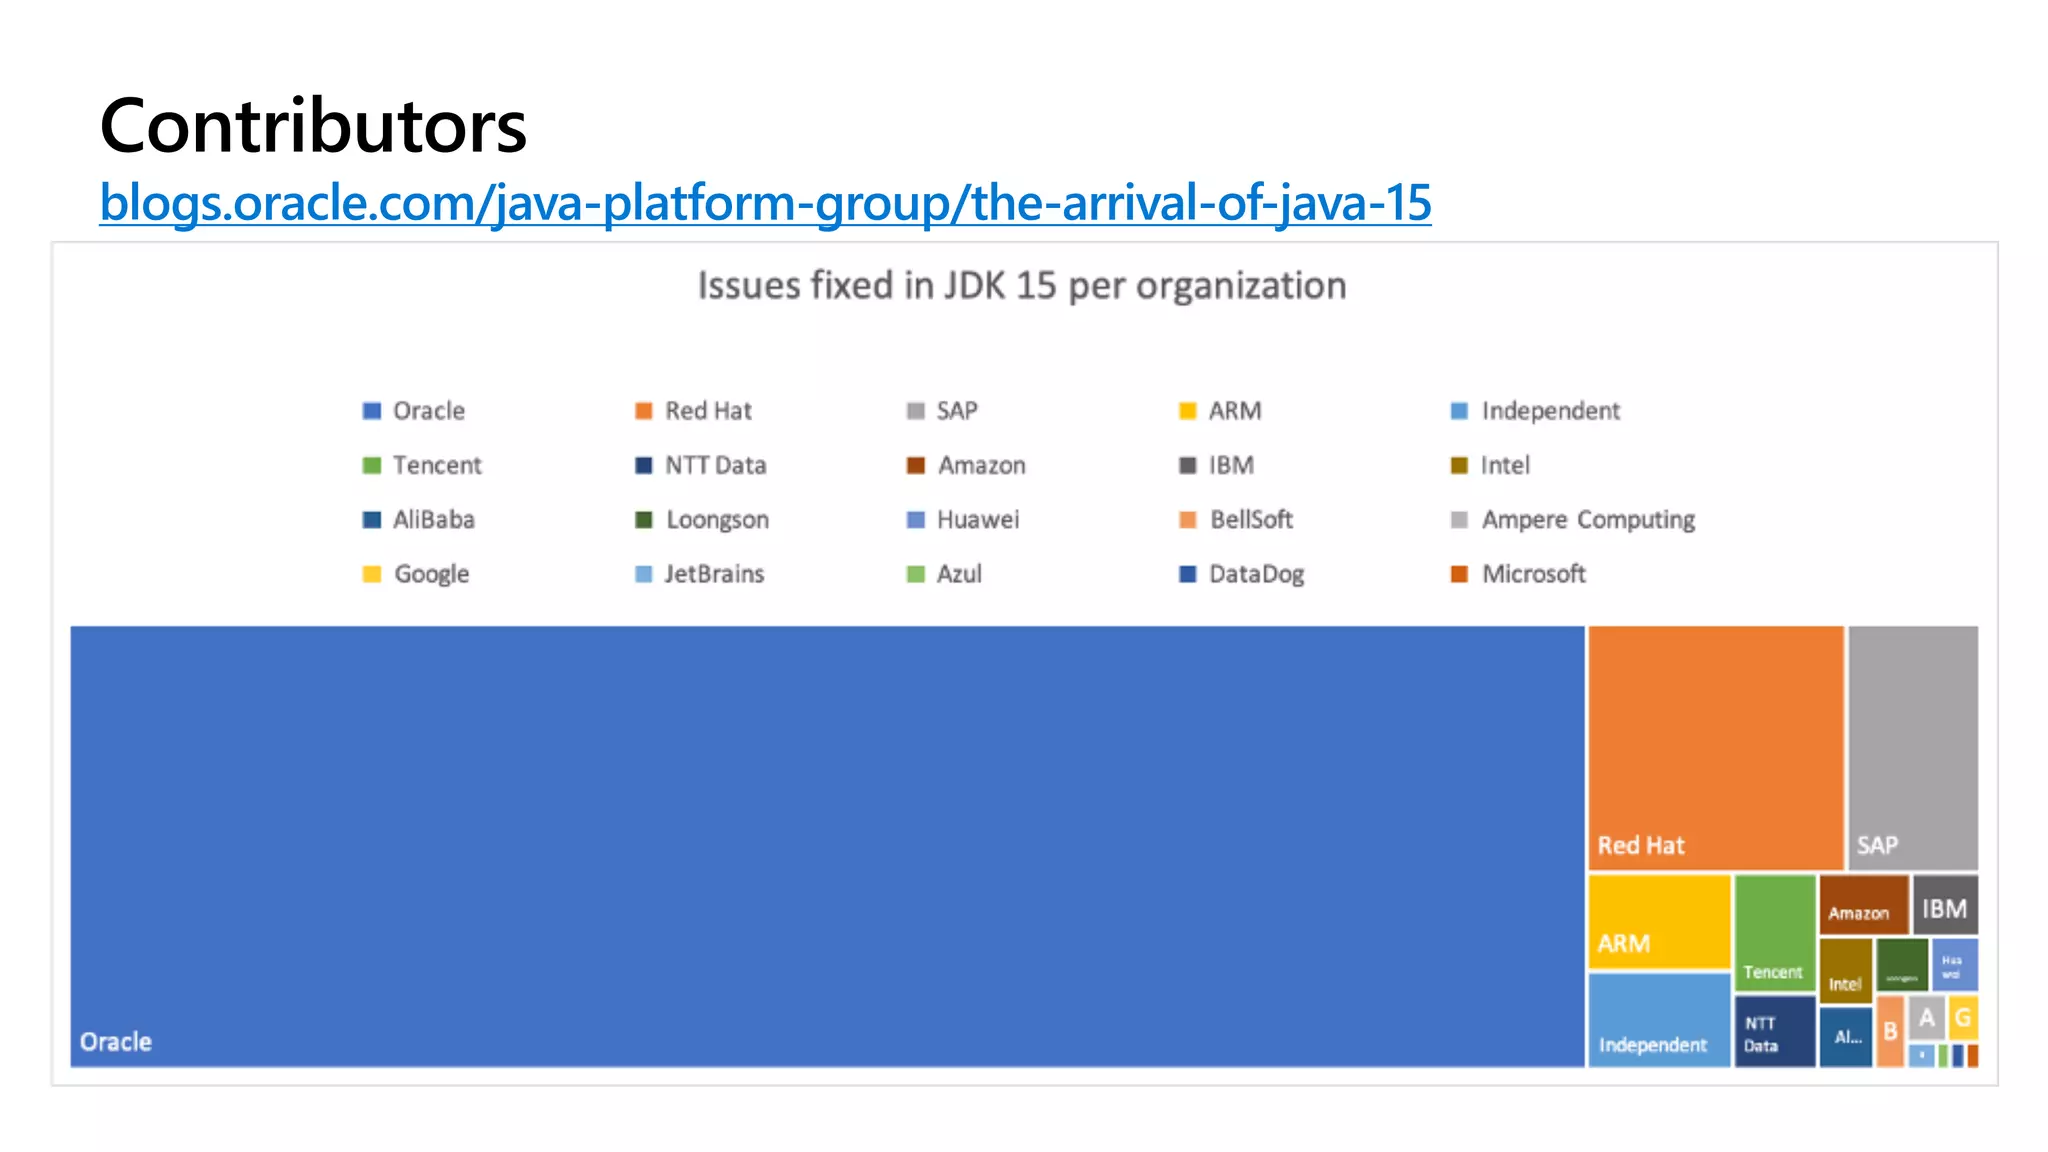Click the green Tencent treemap block
Viewport: 2048px width, 1152px height.
(1775, 932)
